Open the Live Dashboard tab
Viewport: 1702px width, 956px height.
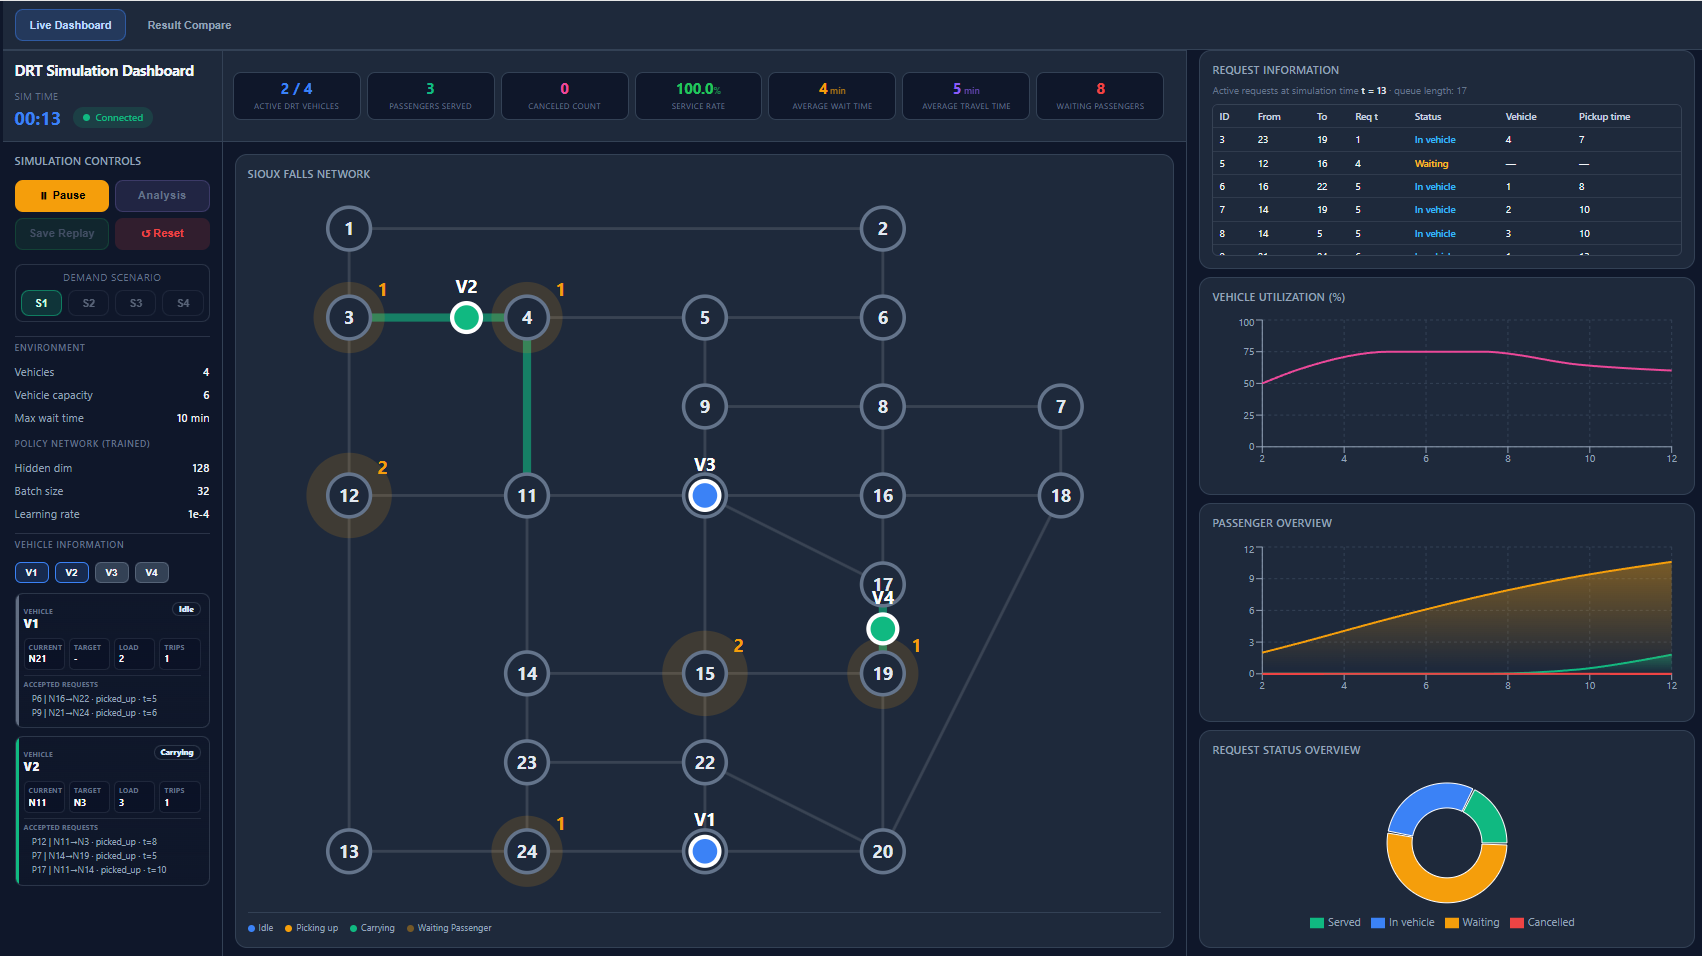(70, 25)
